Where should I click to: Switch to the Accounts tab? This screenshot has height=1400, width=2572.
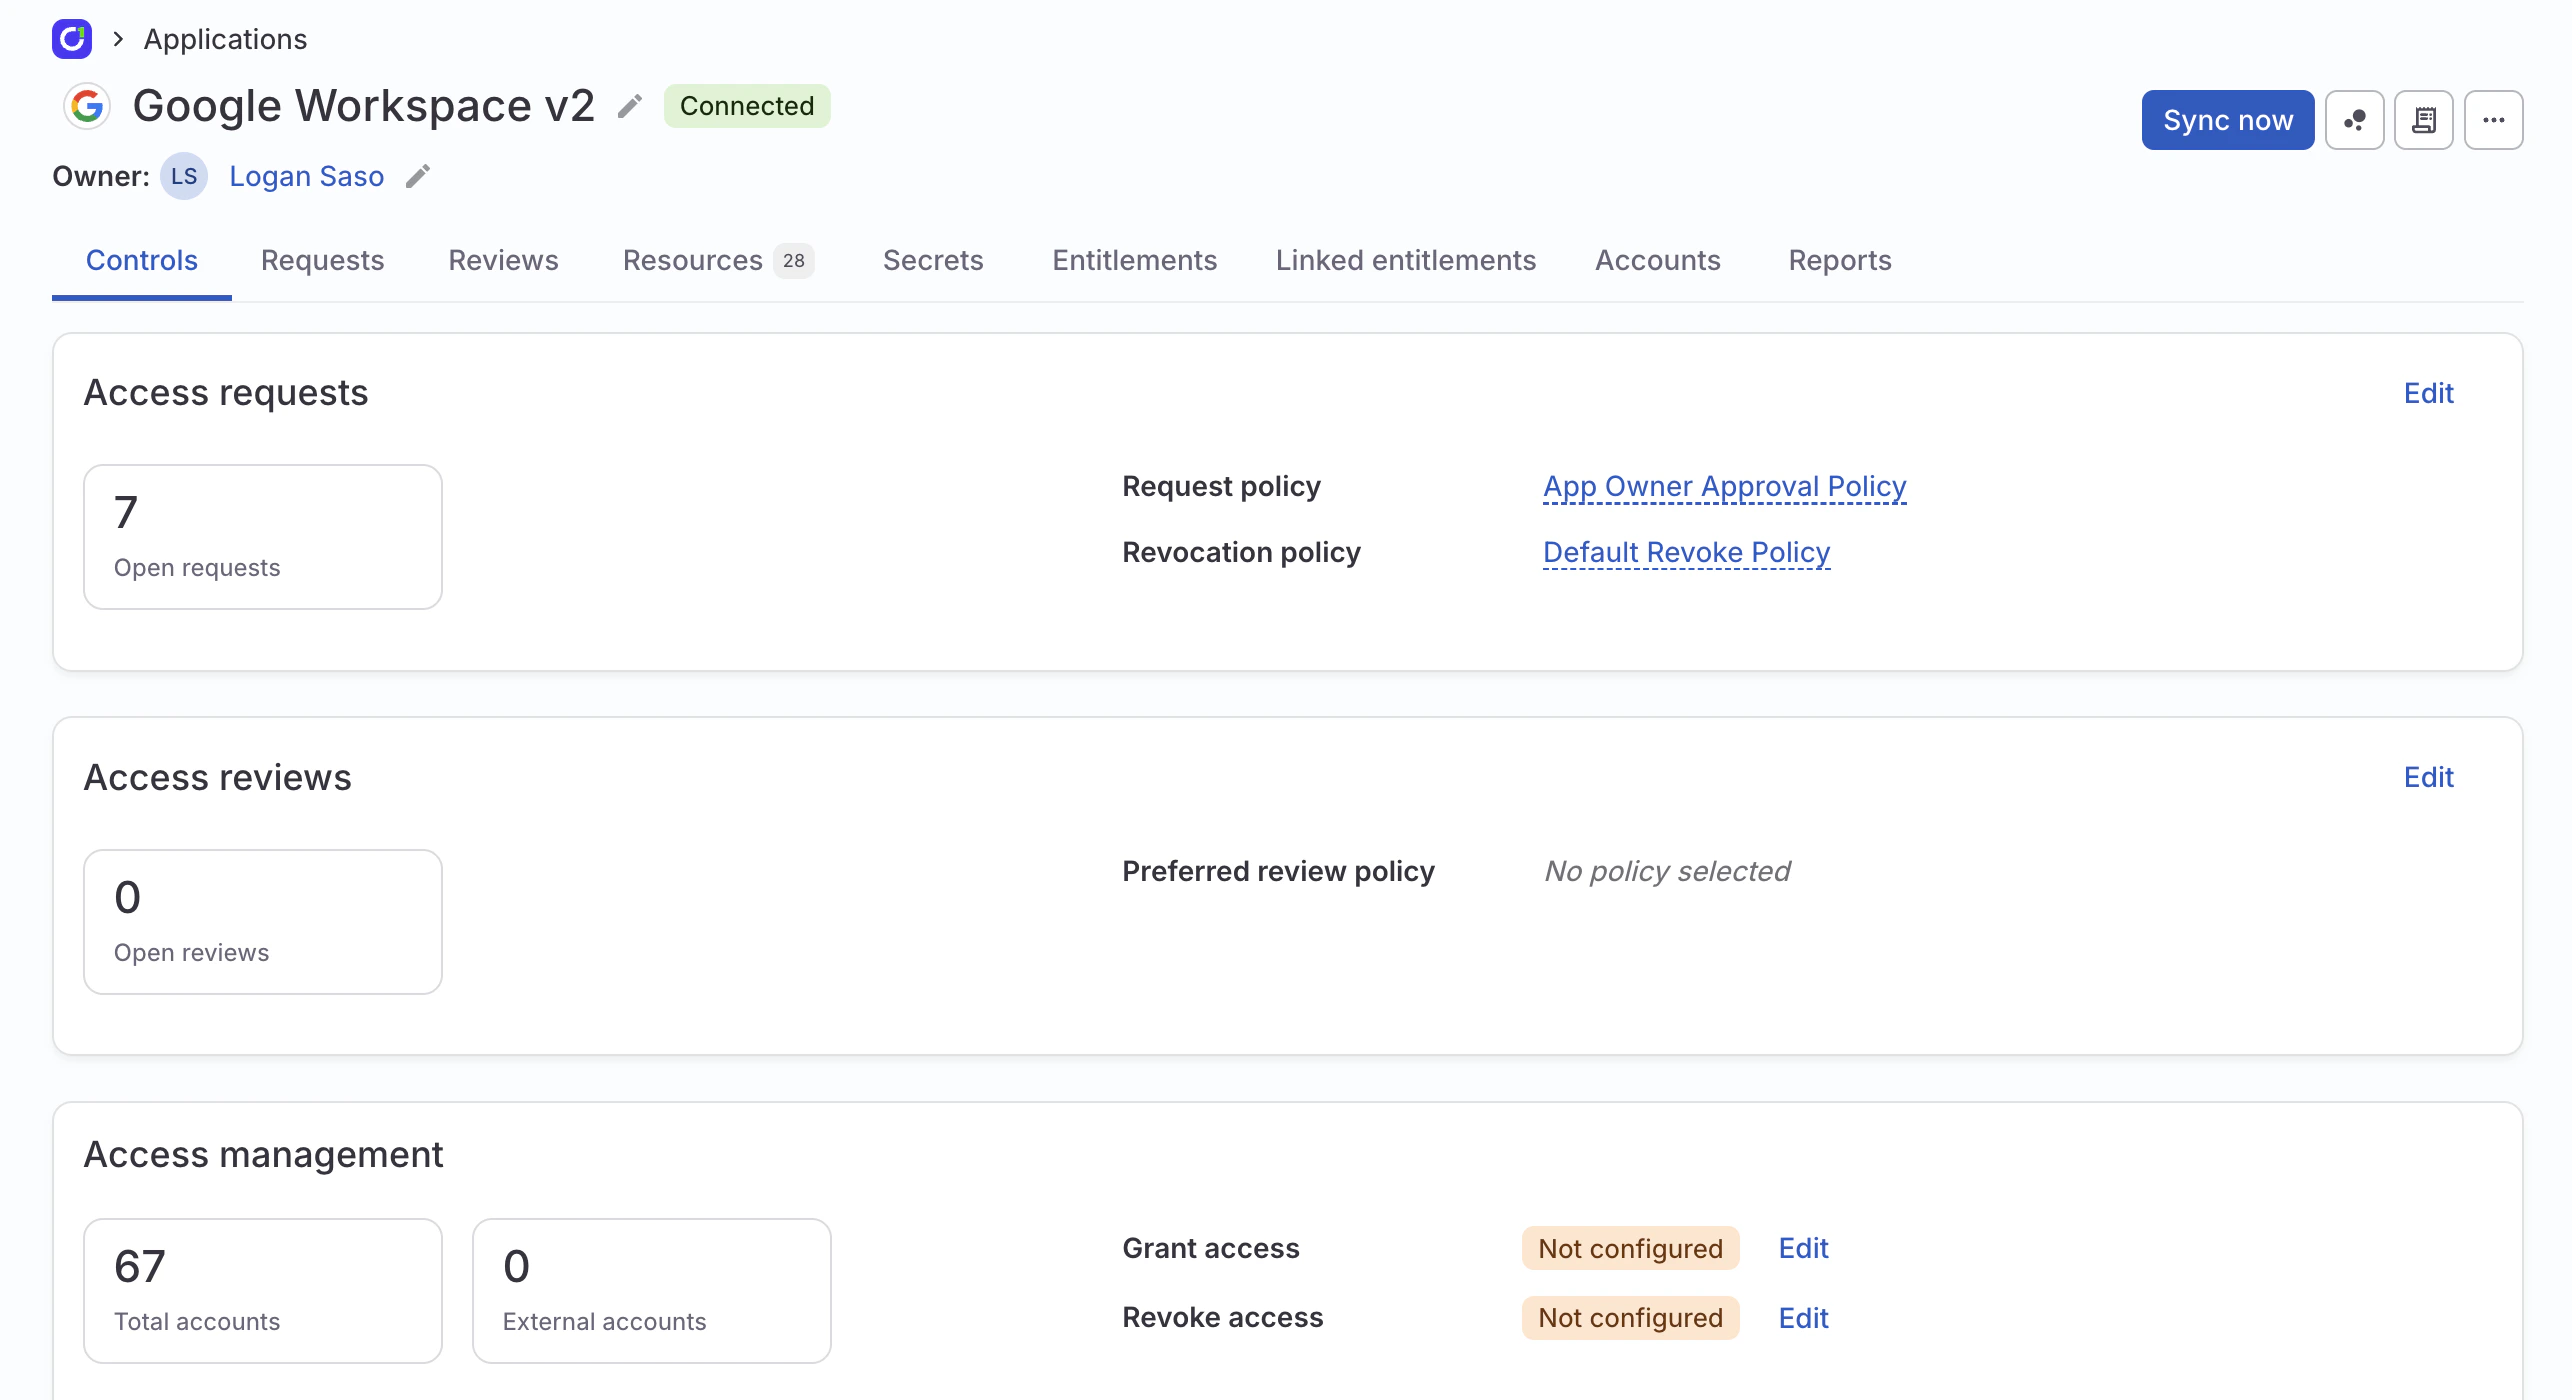pyautogui.click(x=1656, y=260)
